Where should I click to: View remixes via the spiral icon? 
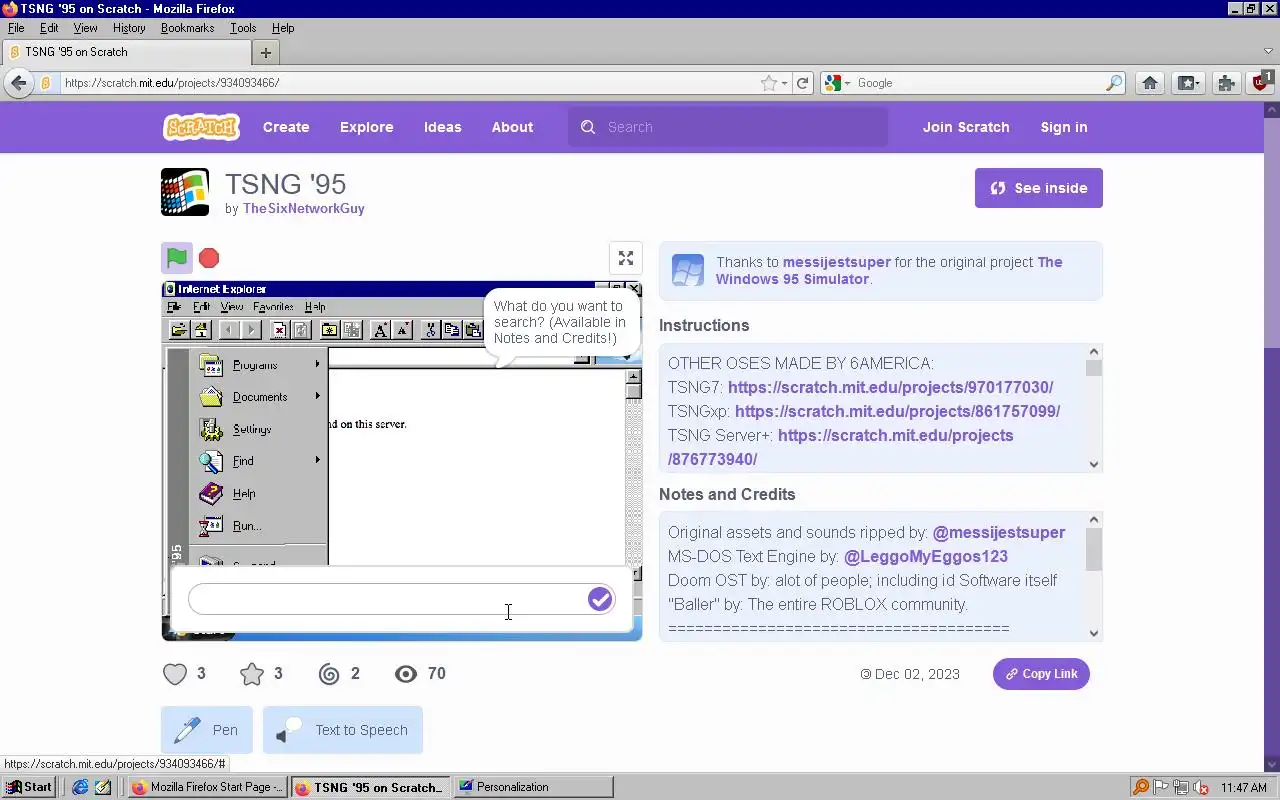329,674
